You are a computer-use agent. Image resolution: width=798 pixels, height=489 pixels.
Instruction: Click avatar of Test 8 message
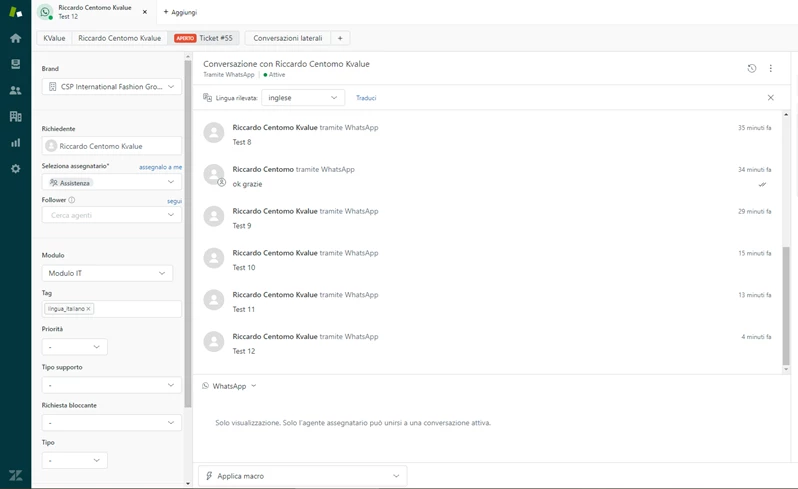click(x=214, y=133)
